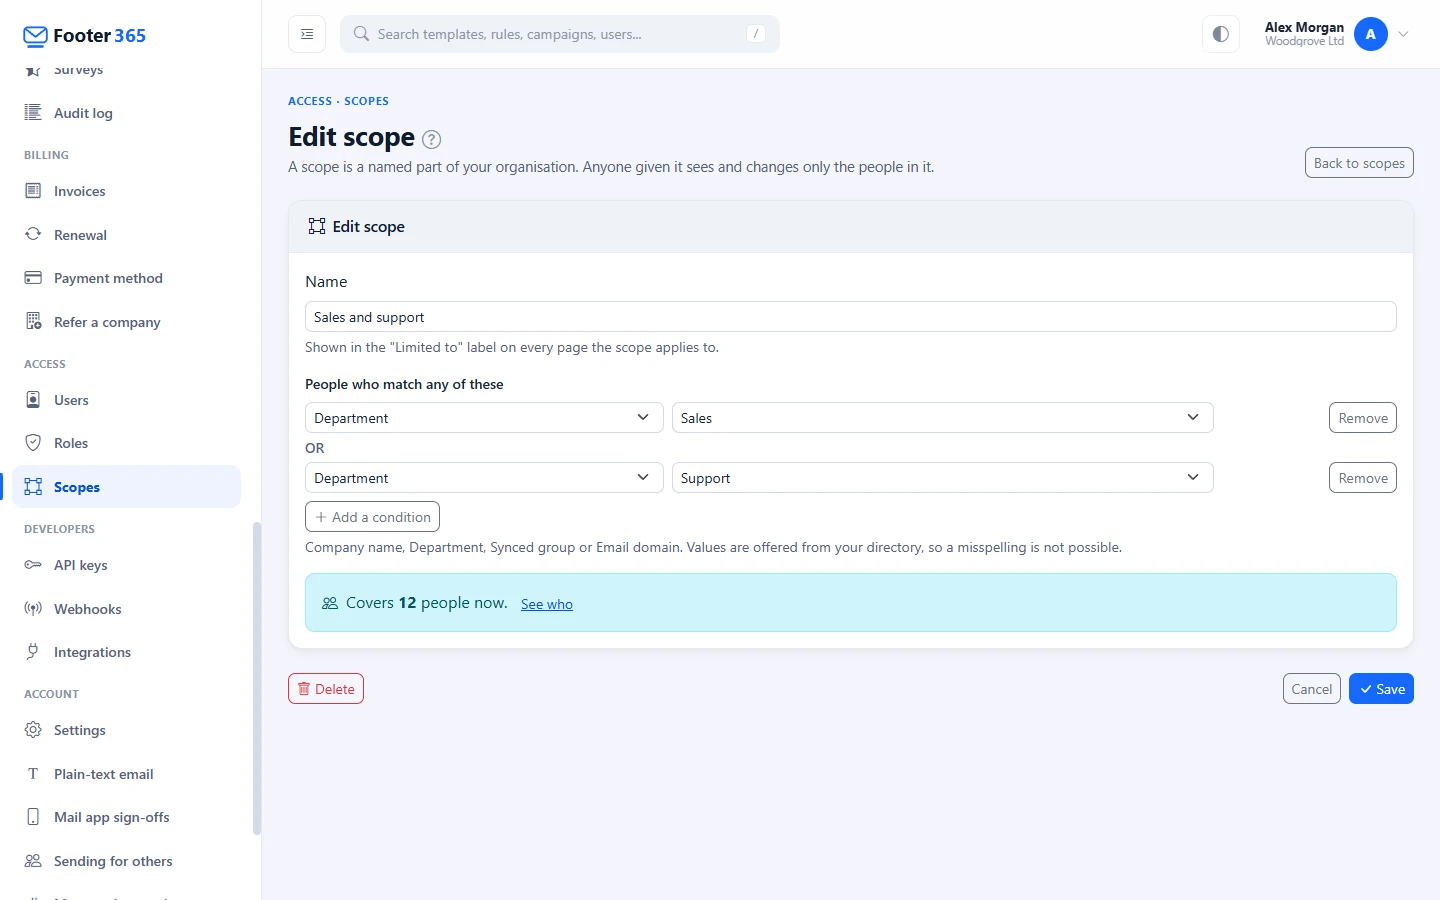
Task: Click the Footer 365 envelope logo icon
Action: [x=35, y=37]
